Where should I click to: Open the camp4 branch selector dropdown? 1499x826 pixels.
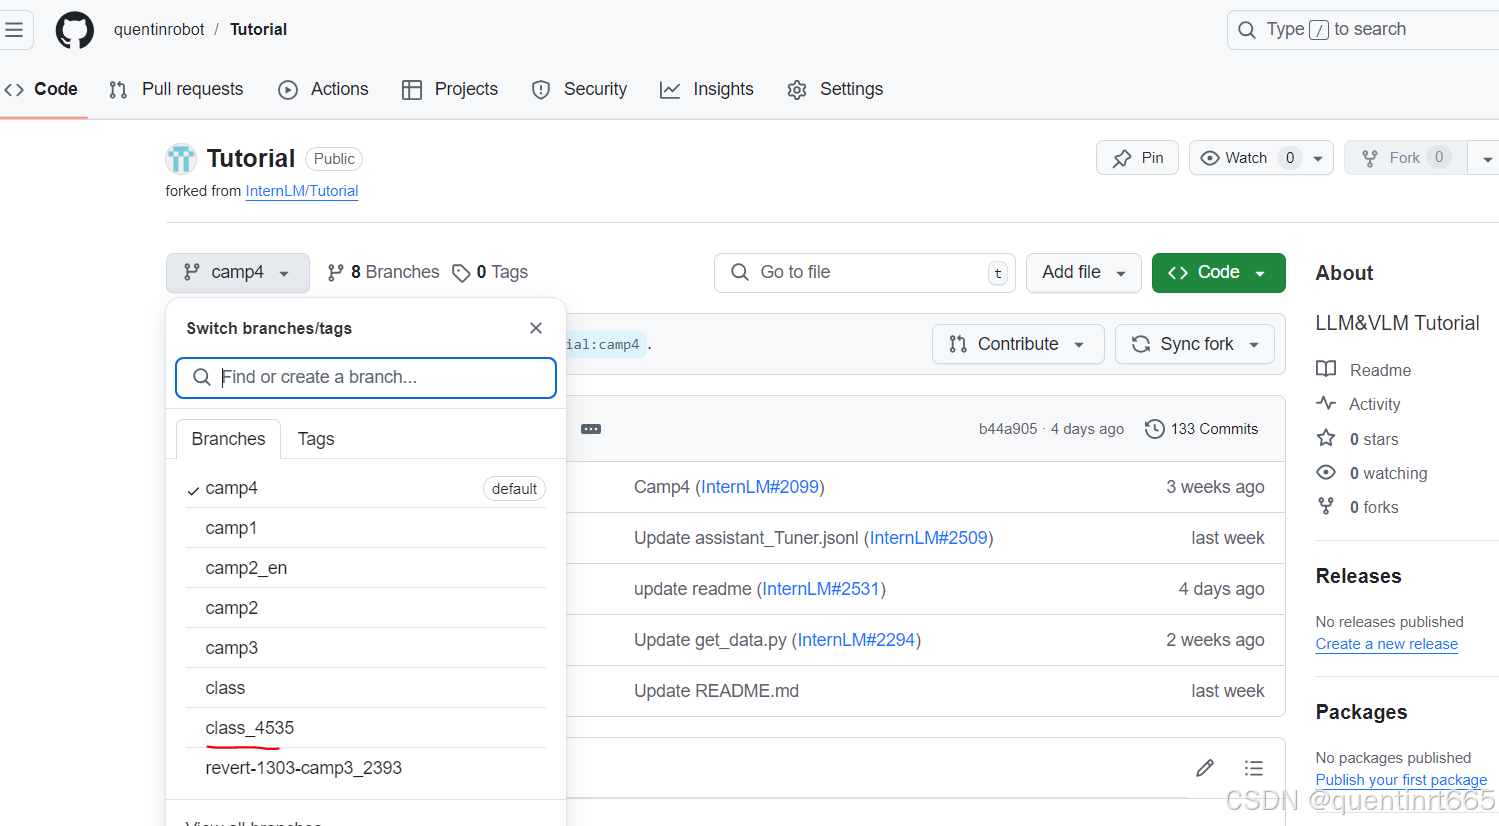[x=238, y=272]
